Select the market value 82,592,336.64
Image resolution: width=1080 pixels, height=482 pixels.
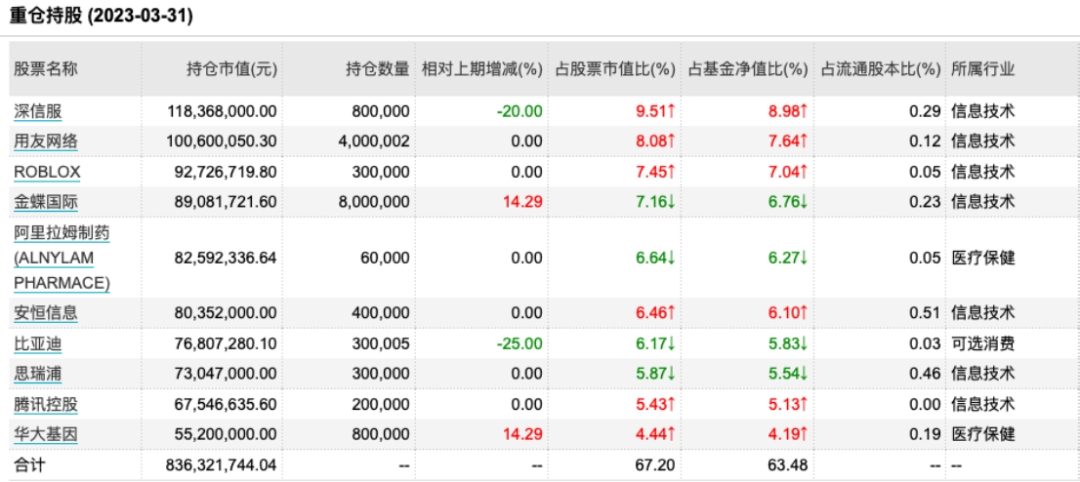coord(226,258)
